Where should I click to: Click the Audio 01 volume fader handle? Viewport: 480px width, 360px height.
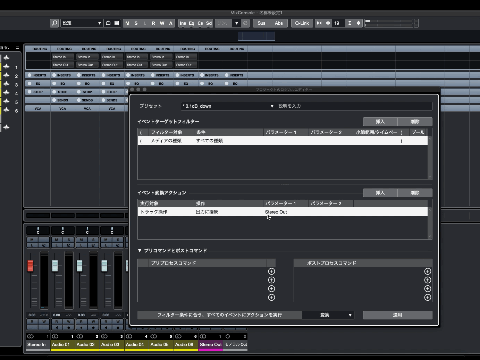point(55,266)
